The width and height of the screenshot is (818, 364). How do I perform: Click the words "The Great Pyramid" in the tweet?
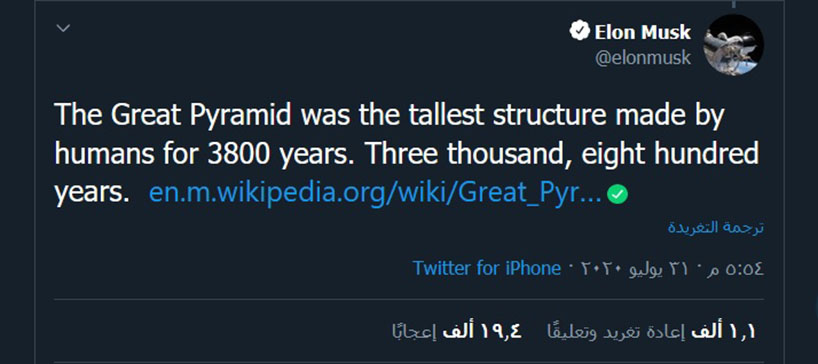[x=173, y=116]
